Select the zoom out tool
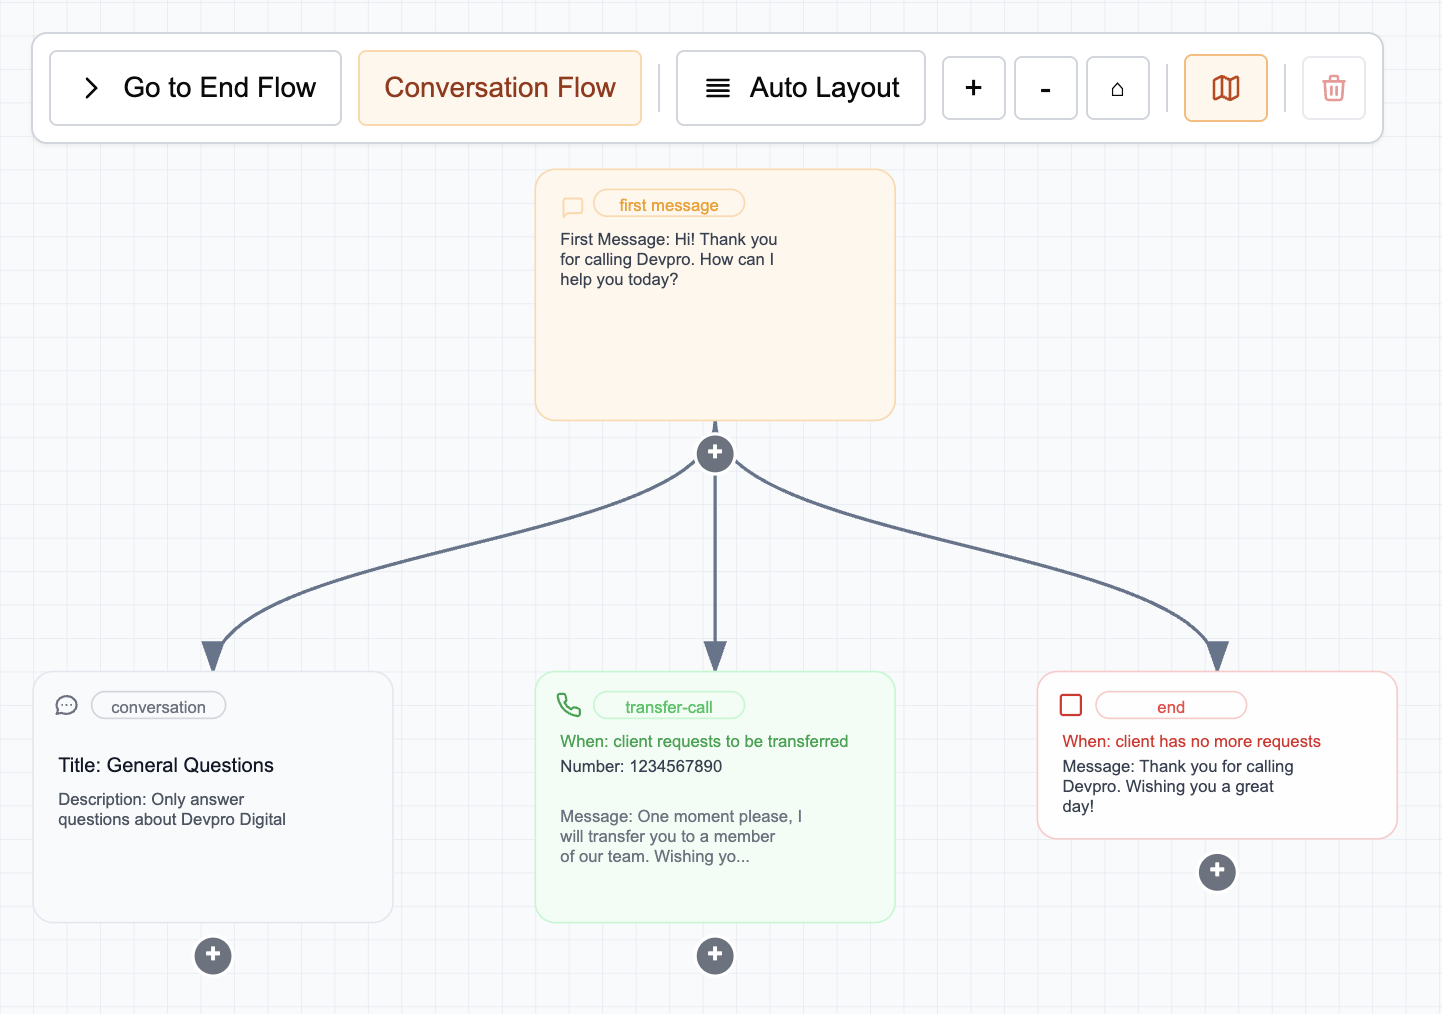The width and height of the screenshot is (1442, 1014). [x=1045, y=88]
